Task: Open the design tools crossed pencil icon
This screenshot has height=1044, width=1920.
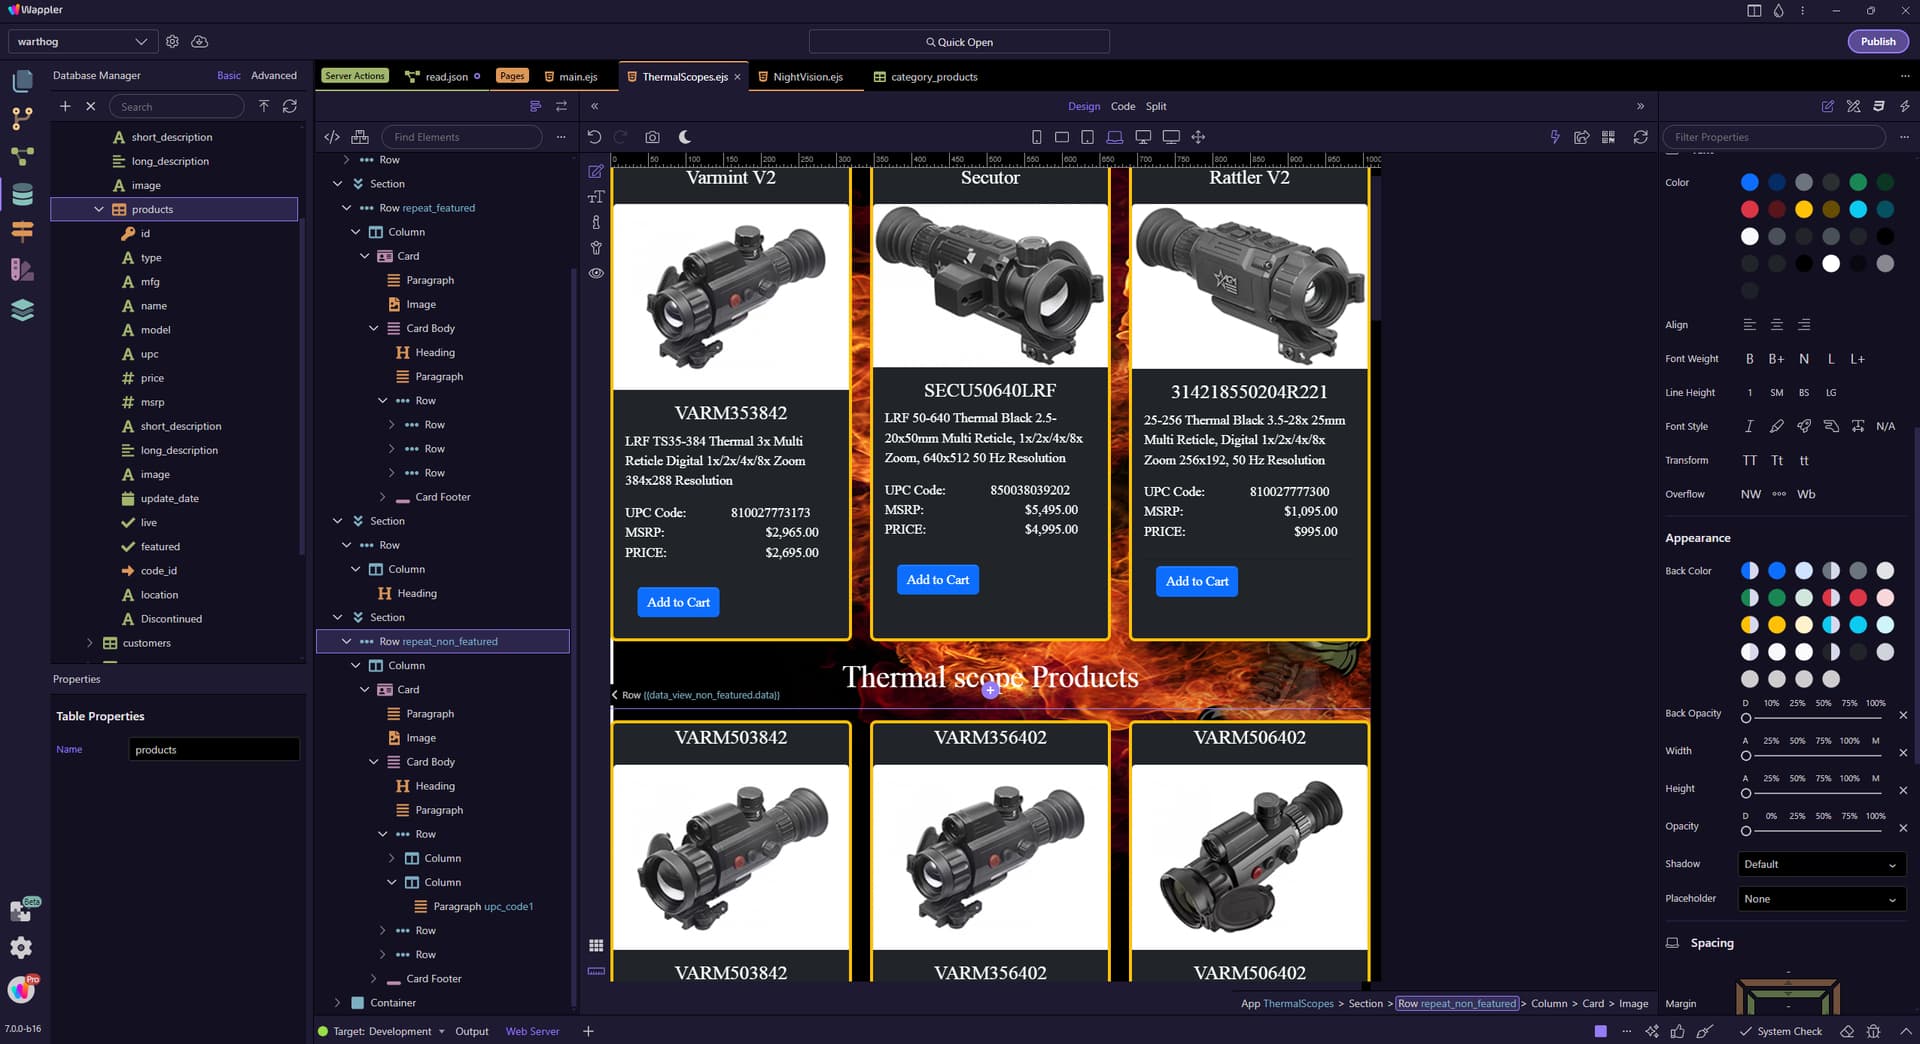Action: tap(1853, 106)
